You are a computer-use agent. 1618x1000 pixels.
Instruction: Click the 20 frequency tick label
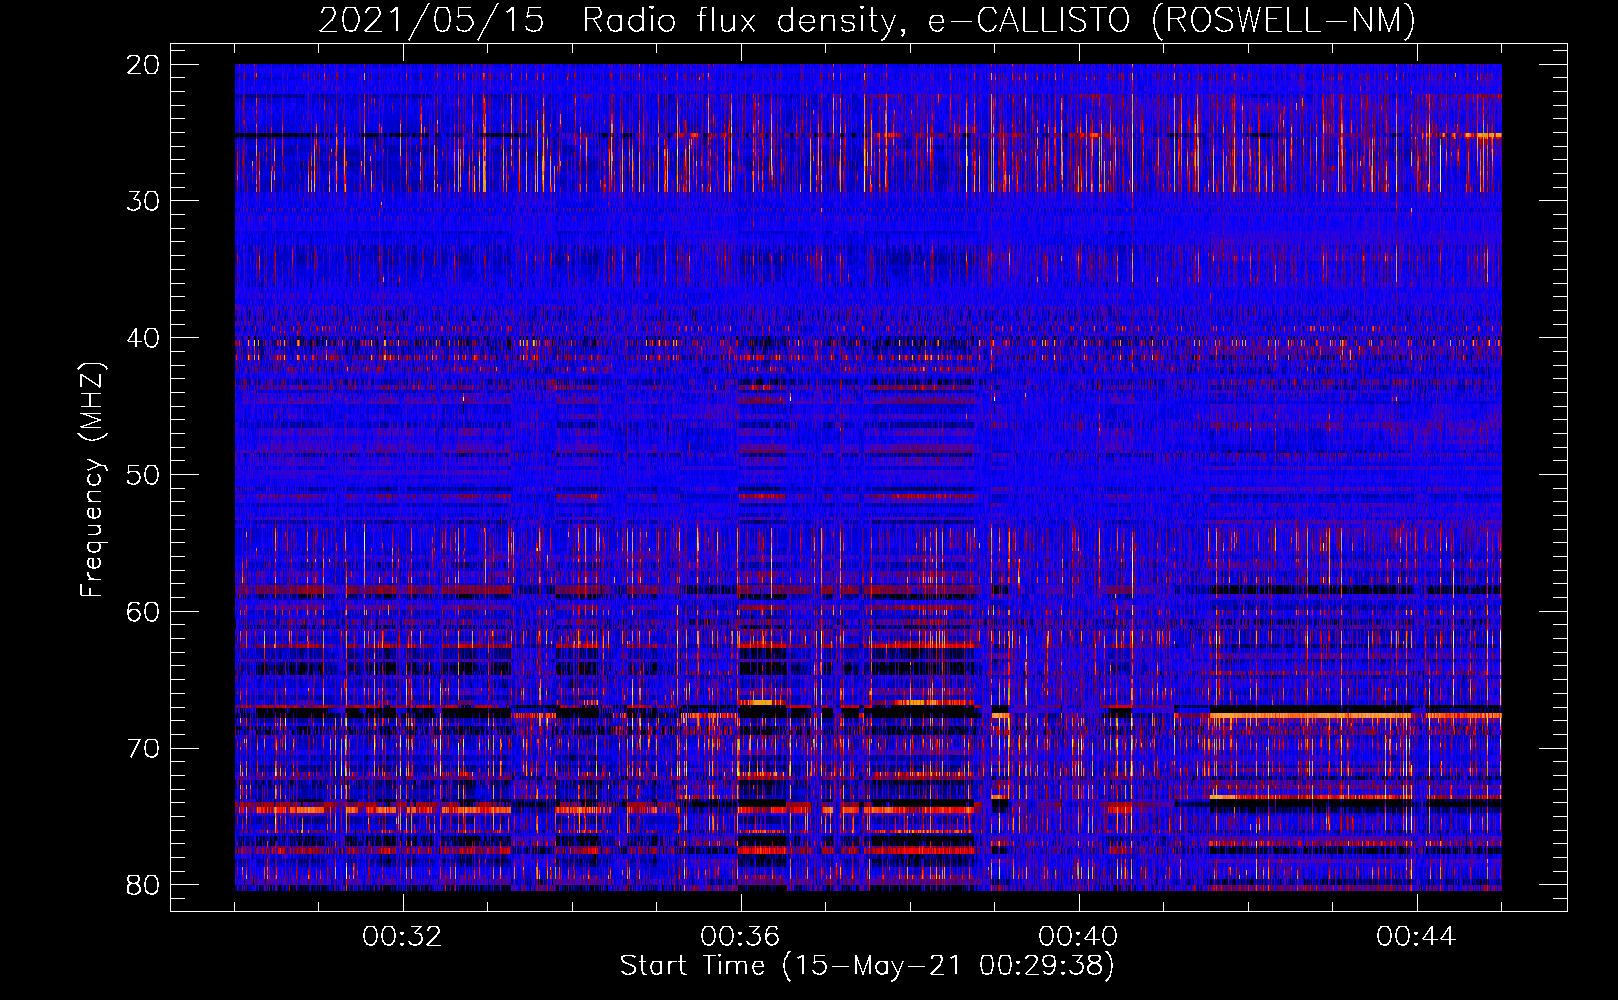[x=143, y=65]
